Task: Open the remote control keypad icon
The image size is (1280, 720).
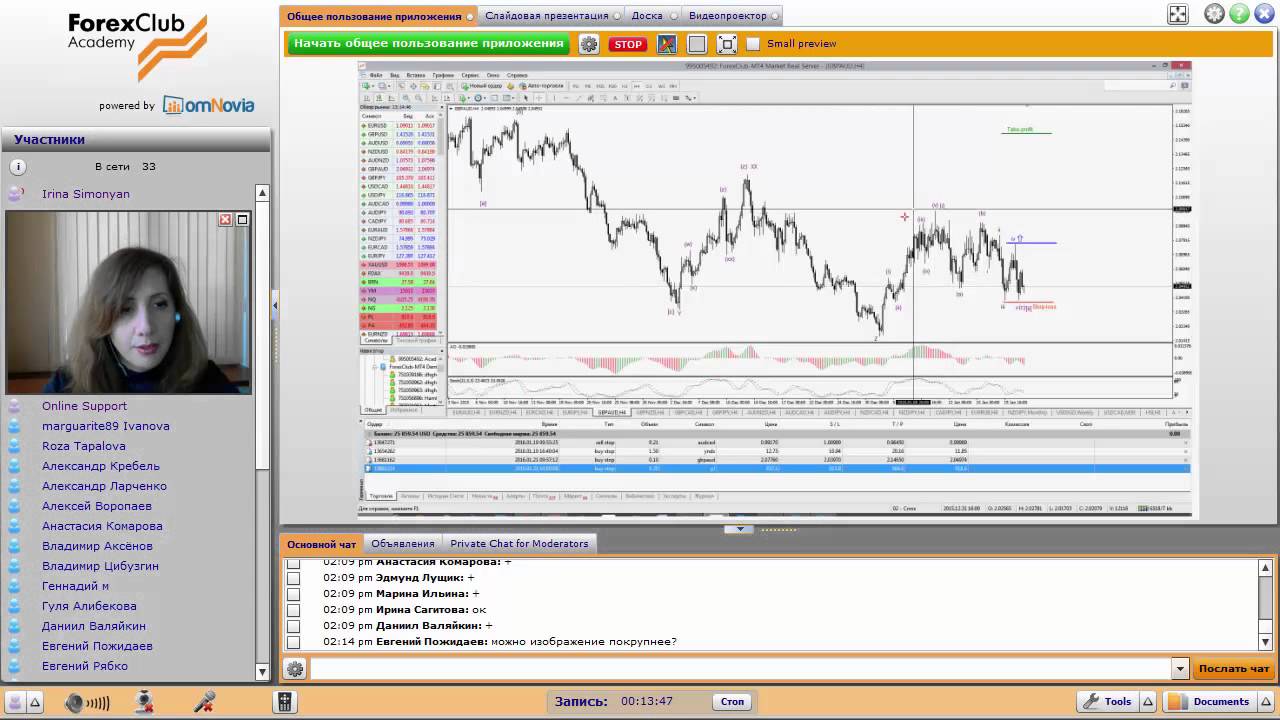Action: coord(285,702)
